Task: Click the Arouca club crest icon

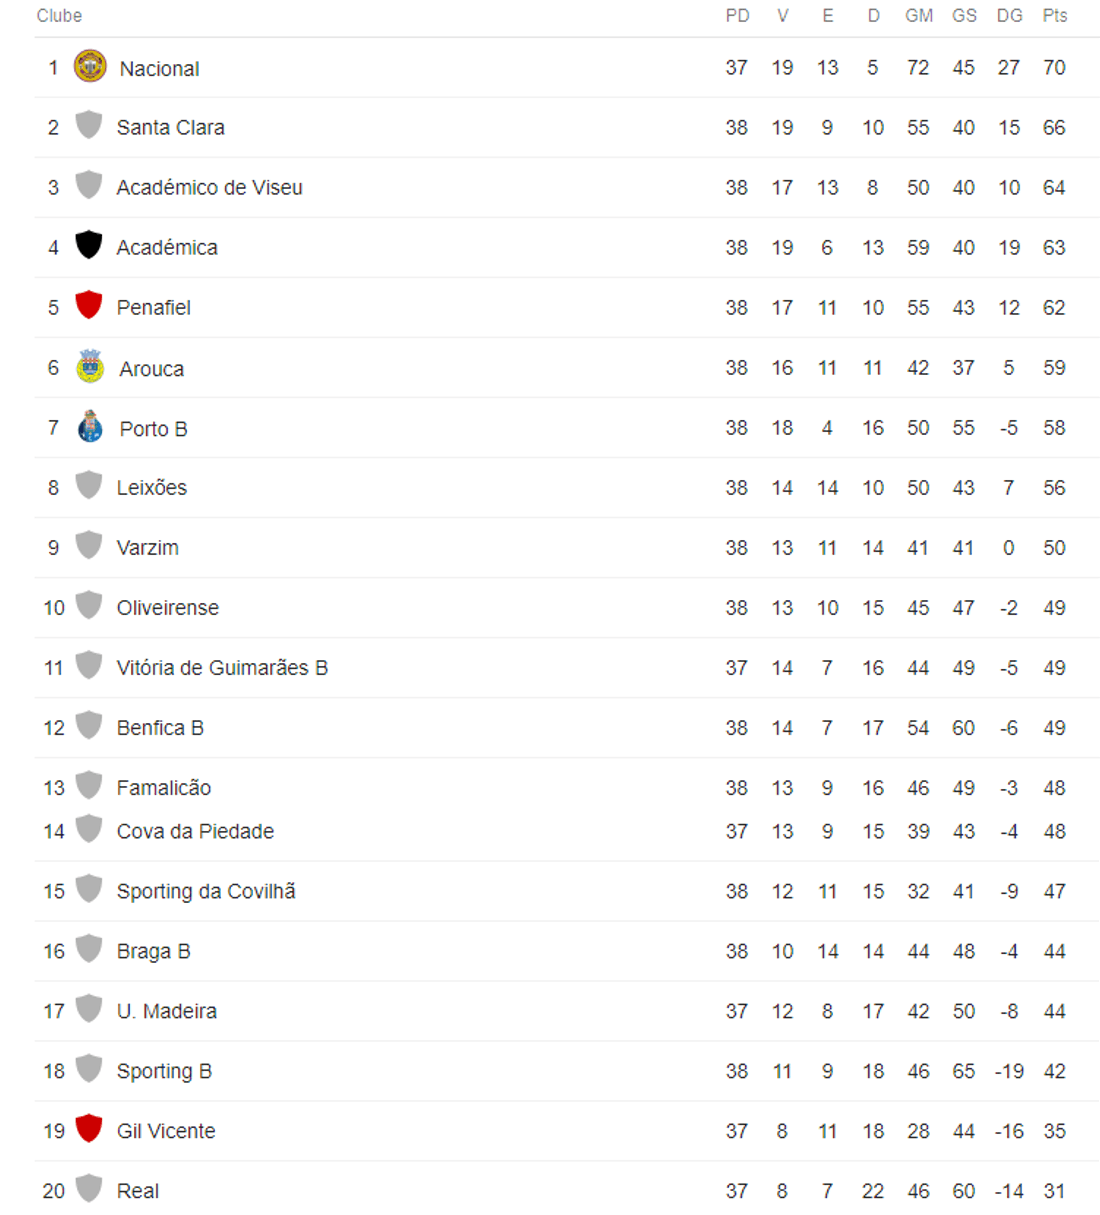Action: coord(90,367)
